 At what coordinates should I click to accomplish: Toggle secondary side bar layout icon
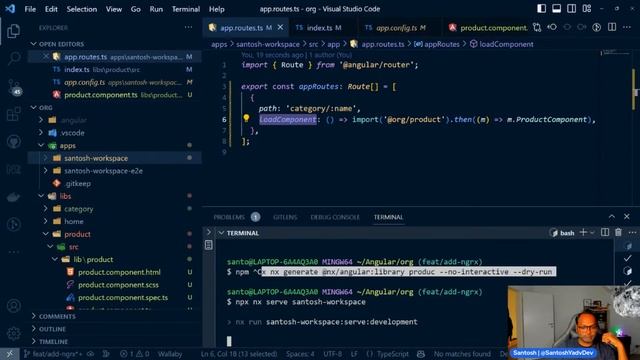pos(571,9)
